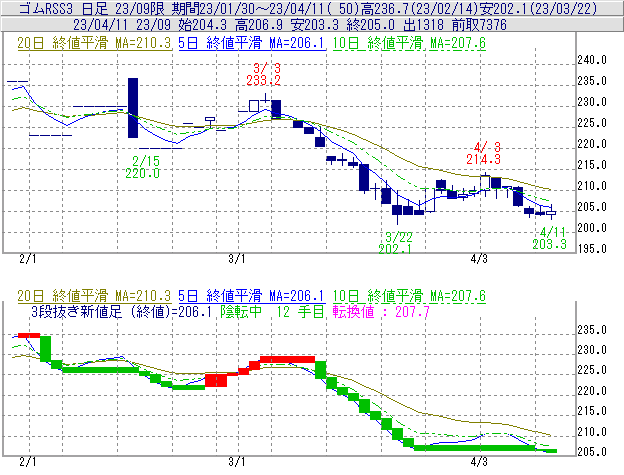
Task: Click the 4/3 date label under lower chart
Action: [479, 463]
